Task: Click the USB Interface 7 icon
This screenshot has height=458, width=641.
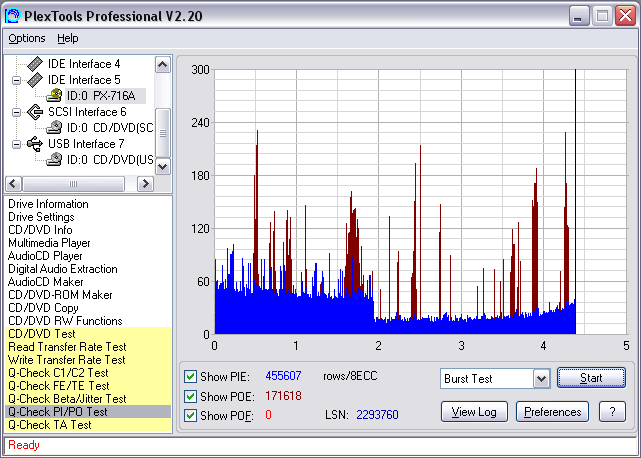Action: [35, 144]
